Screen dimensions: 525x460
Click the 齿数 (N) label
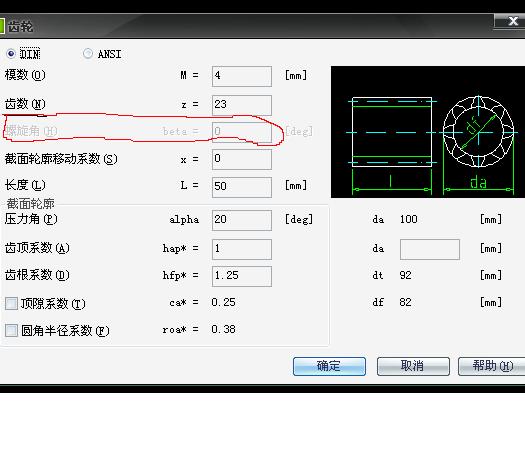coord(25,104)
